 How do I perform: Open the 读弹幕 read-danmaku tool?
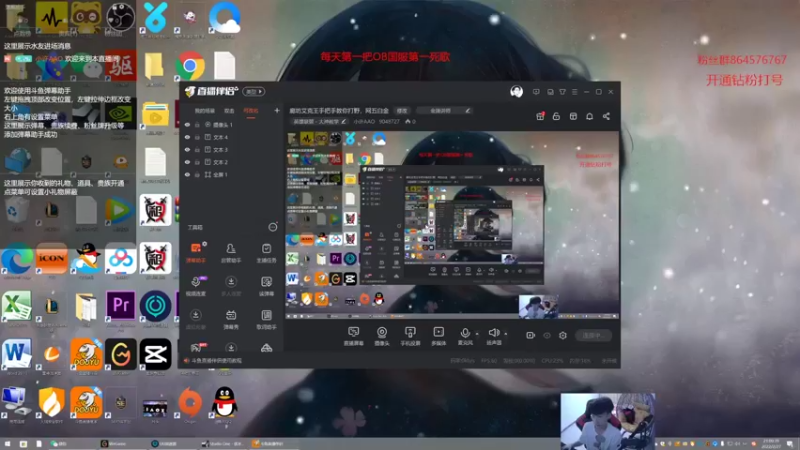[266, 286]
